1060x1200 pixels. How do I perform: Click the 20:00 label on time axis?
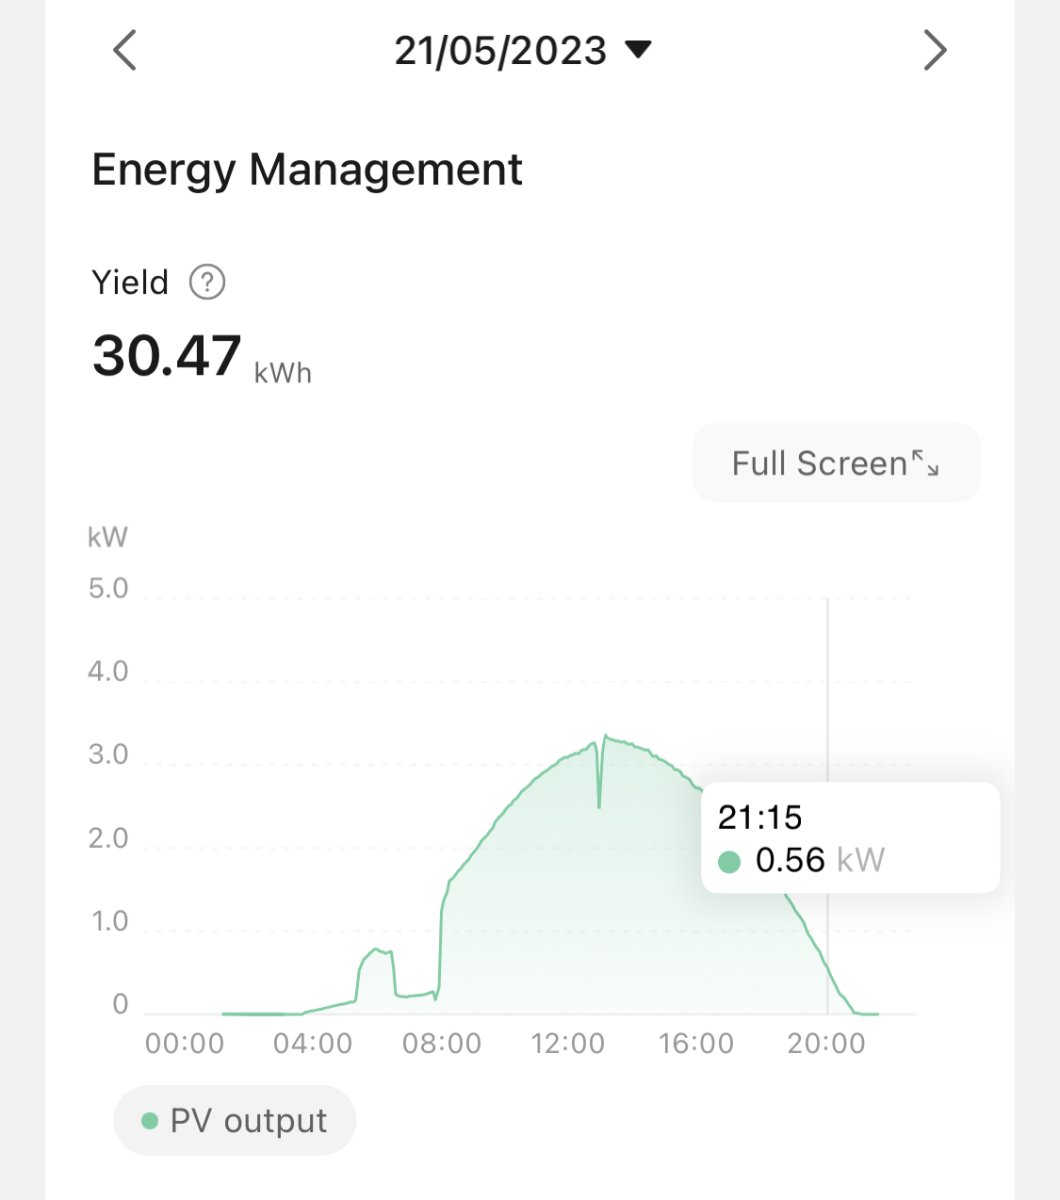point(826,1044)
